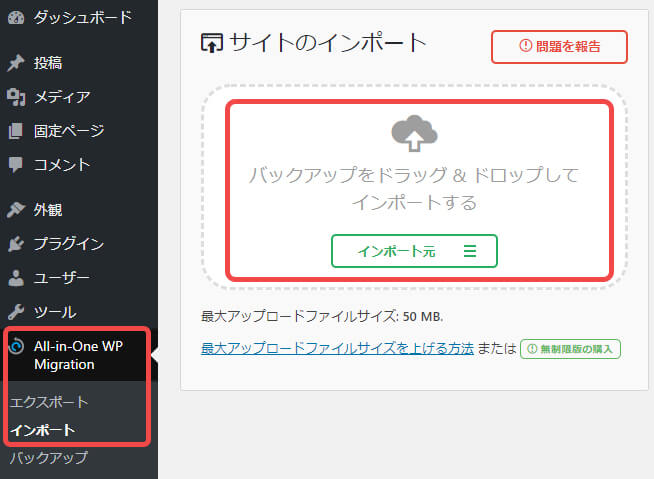The height and width of the screenshot is (479, 654).
Task: Click the import icon beside サイトのインポート heading
Action: pyautogui.click(x=212, y=43)
